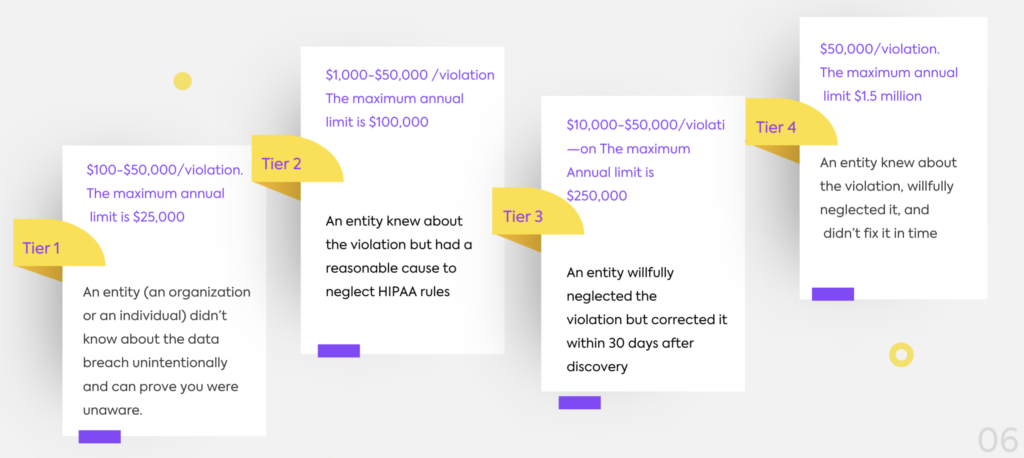The image size is (1024, 458).
Task: Click the yellow ring circle decoration
Action: pos(901,355)
